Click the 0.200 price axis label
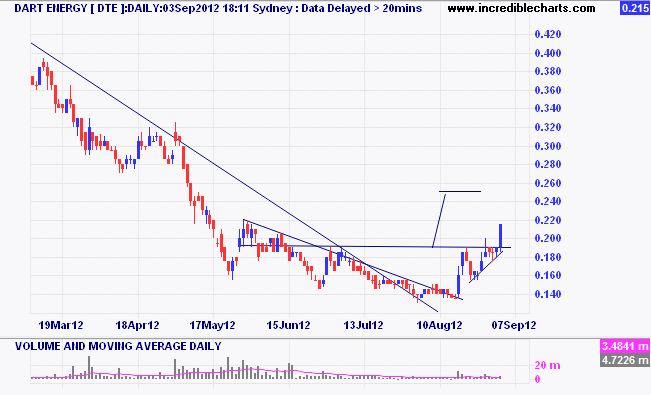651x395 pixels. pos(548,238)
